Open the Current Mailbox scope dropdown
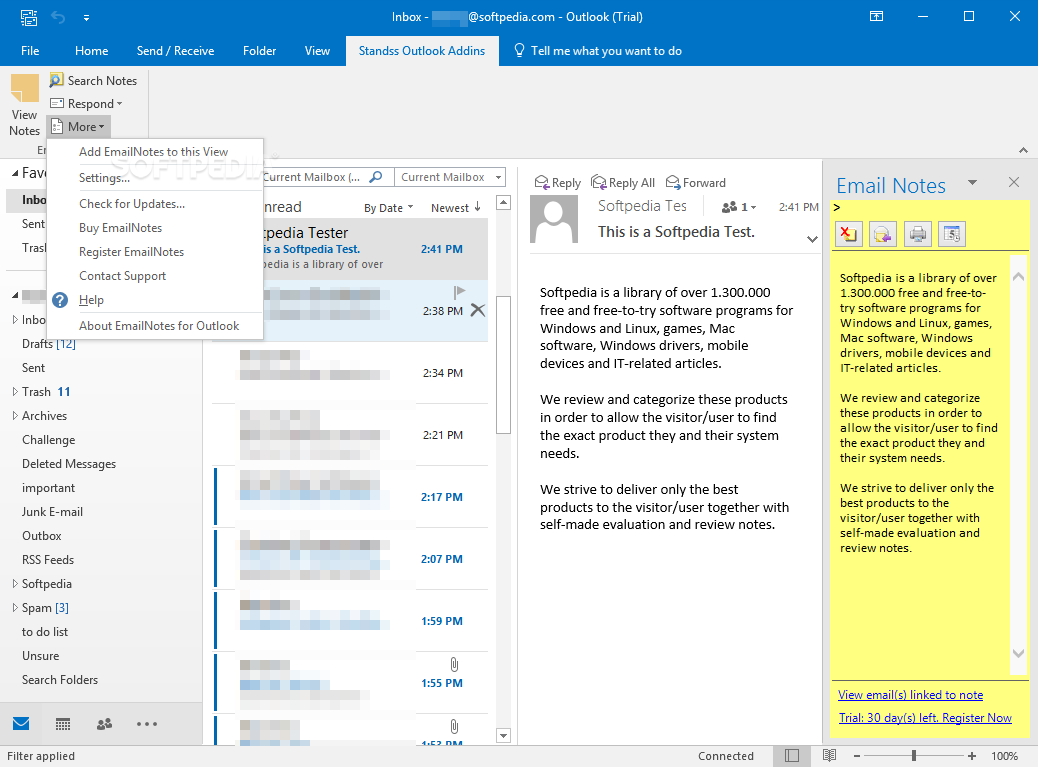The width and height of the screenshot is (1038, 767). coord(450,177)
